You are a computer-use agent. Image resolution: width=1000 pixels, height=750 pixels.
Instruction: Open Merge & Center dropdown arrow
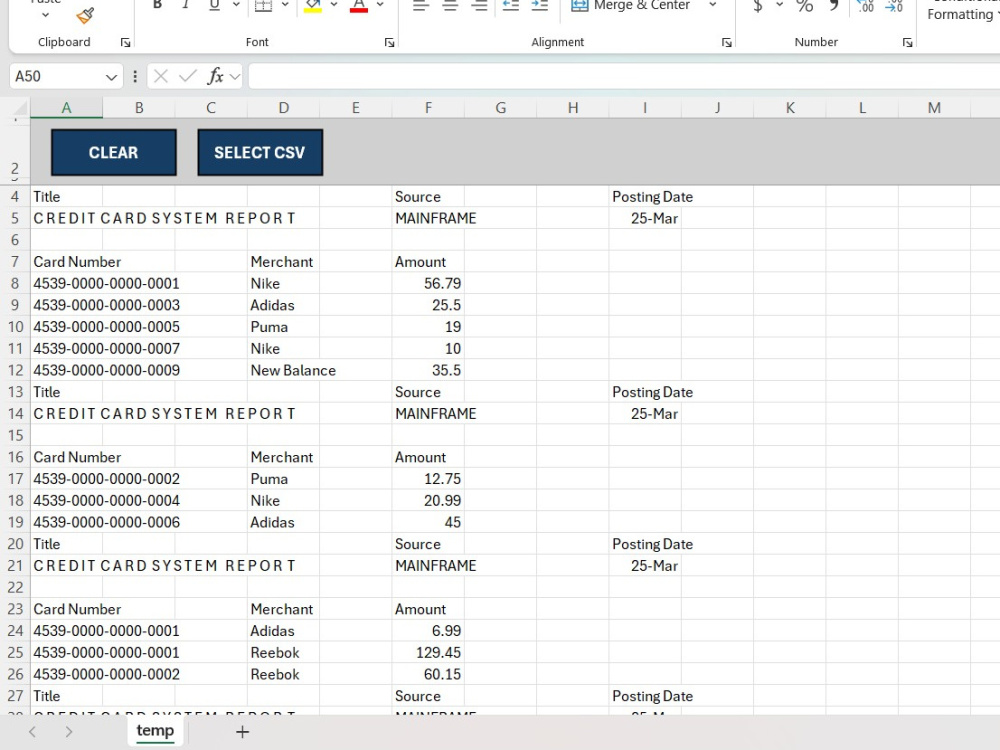tap(713, 5)
